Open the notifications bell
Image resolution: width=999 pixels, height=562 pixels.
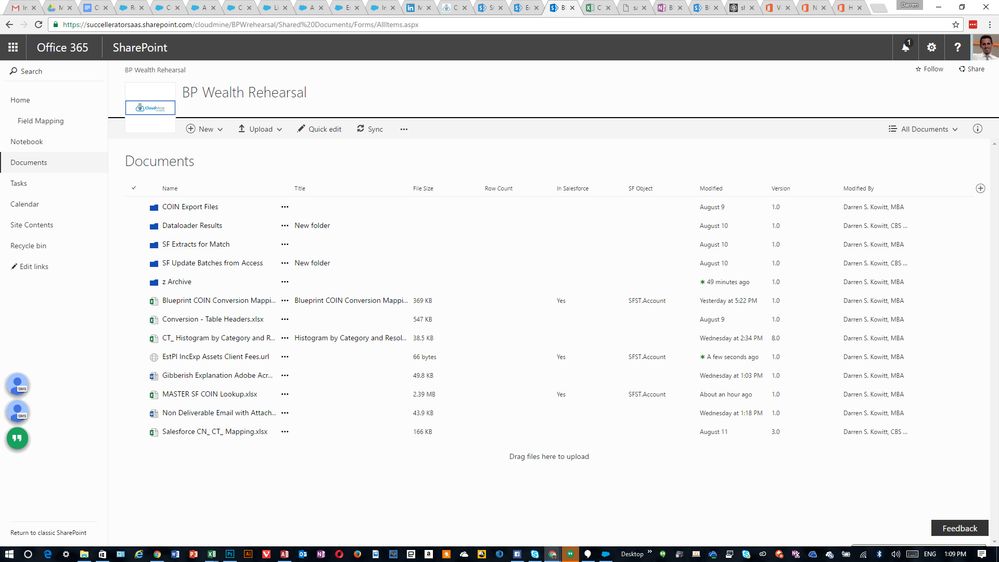(x=905, y=47)
